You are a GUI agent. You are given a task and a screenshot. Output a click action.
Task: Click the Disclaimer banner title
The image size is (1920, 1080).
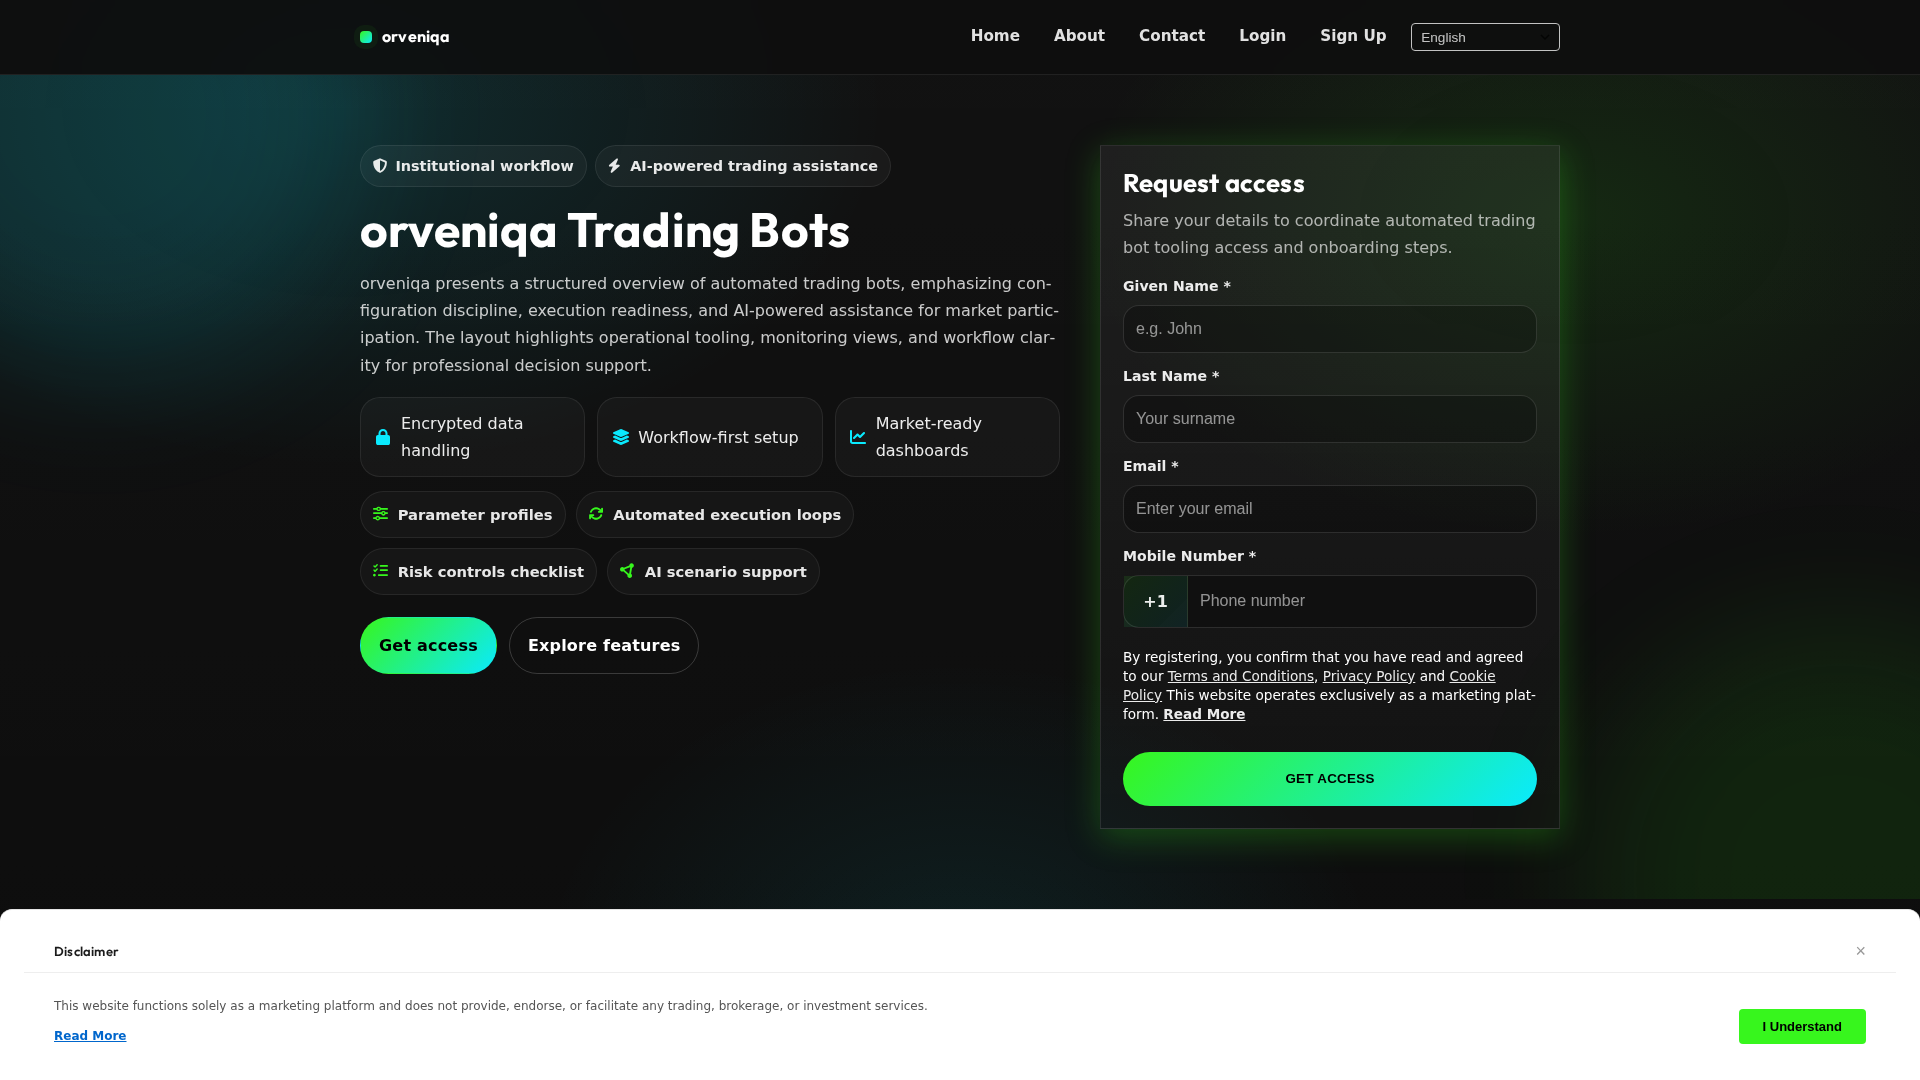click(86, 952)
